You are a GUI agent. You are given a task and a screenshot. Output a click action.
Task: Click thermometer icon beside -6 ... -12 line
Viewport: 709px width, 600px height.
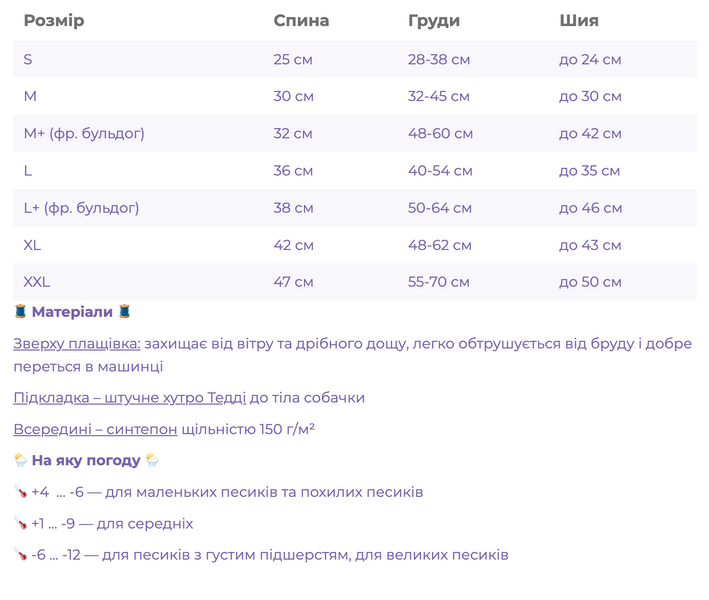tap(20, 554)
